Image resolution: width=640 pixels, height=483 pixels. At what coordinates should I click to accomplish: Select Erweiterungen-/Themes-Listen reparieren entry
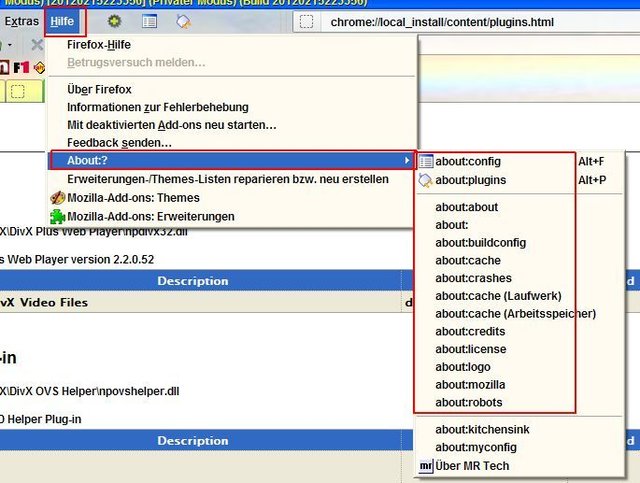[x=233, y=179]
